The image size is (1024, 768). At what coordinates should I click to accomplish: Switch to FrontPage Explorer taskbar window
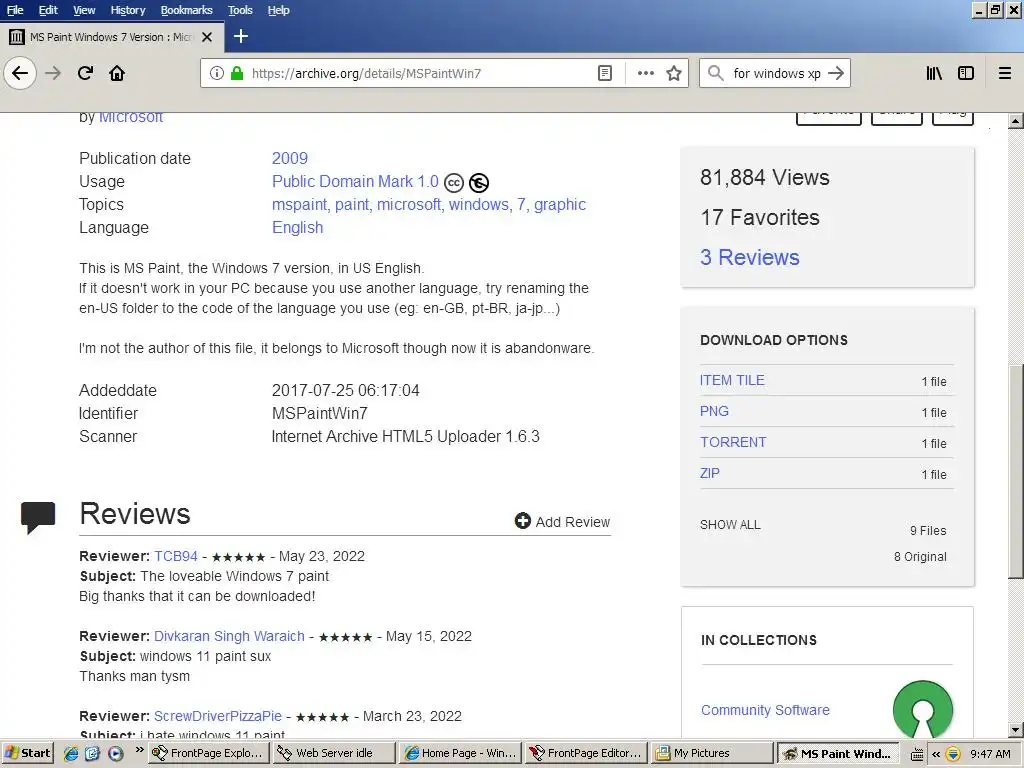[x=208, y=753]
